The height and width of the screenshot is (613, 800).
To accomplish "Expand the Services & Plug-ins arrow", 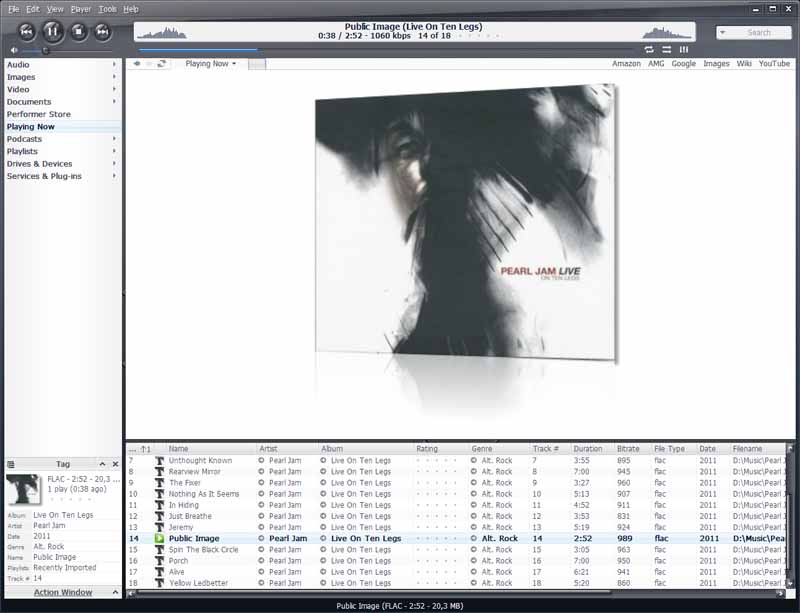I will [x=114, y=176].
